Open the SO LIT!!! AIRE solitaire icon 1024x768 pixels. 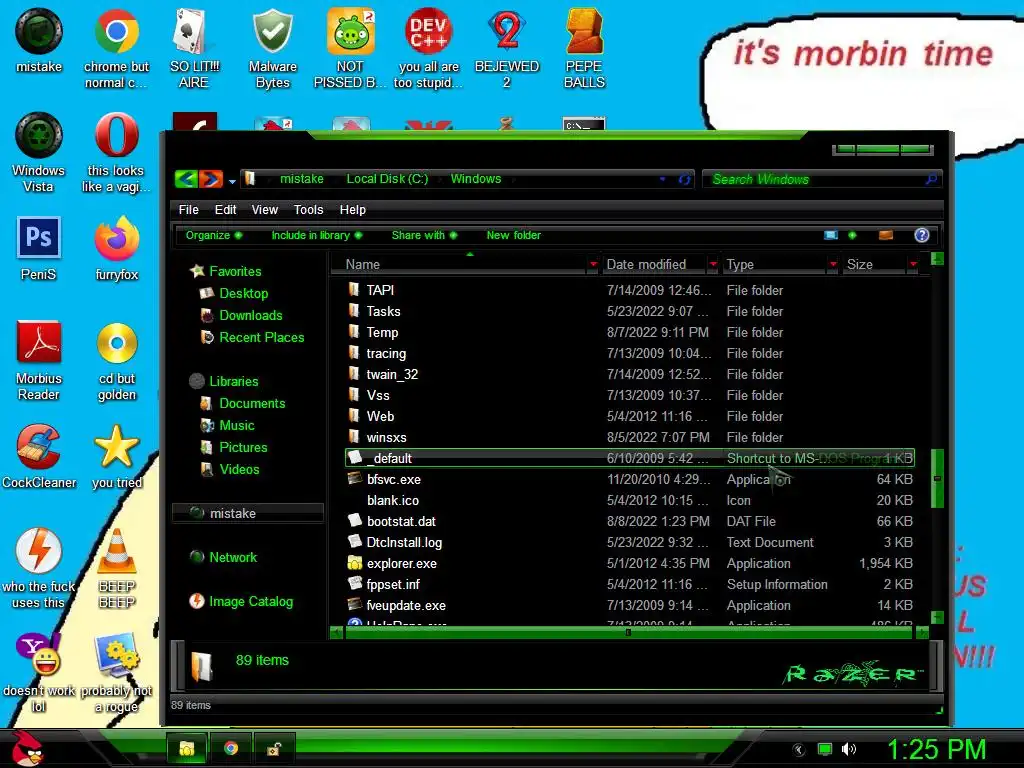[x=194, y=48]
